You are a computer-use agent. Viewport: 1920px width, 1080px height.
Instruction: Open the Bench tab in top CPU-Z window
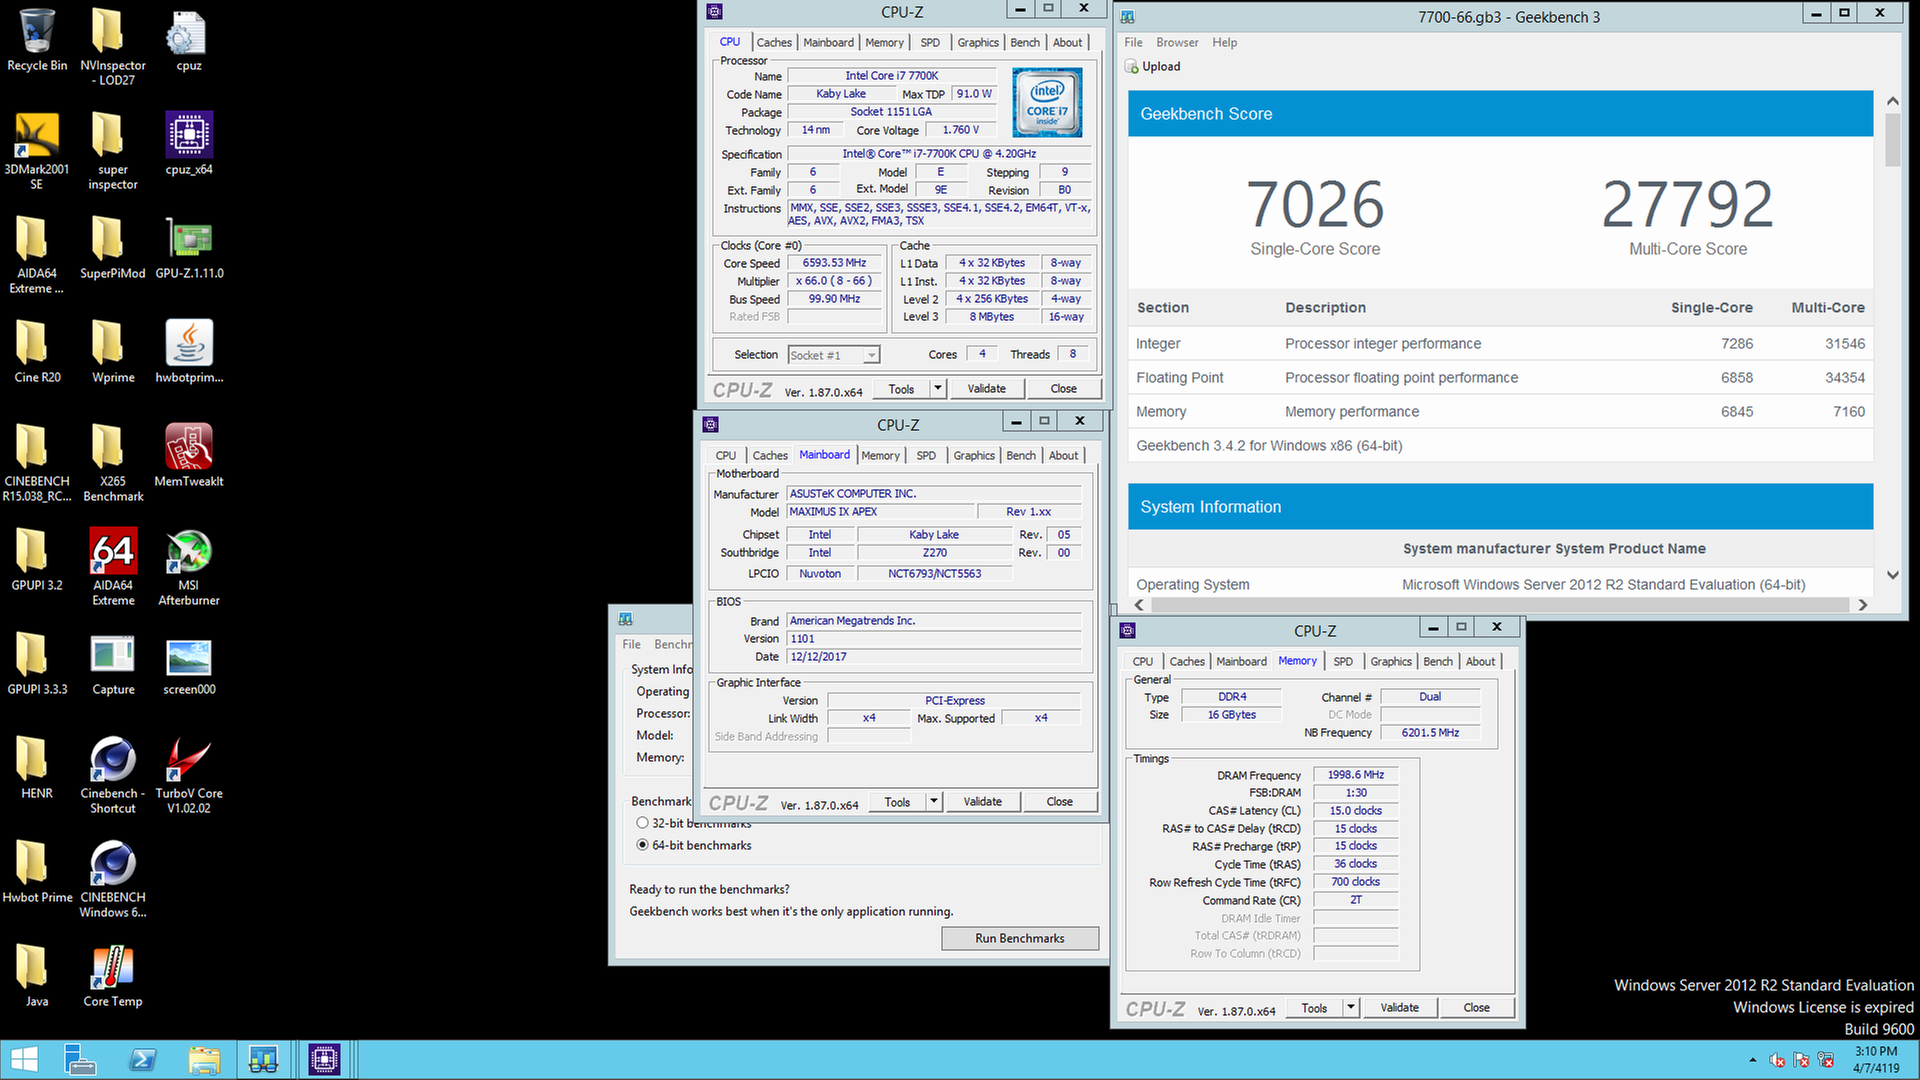tap(1025, 42)
